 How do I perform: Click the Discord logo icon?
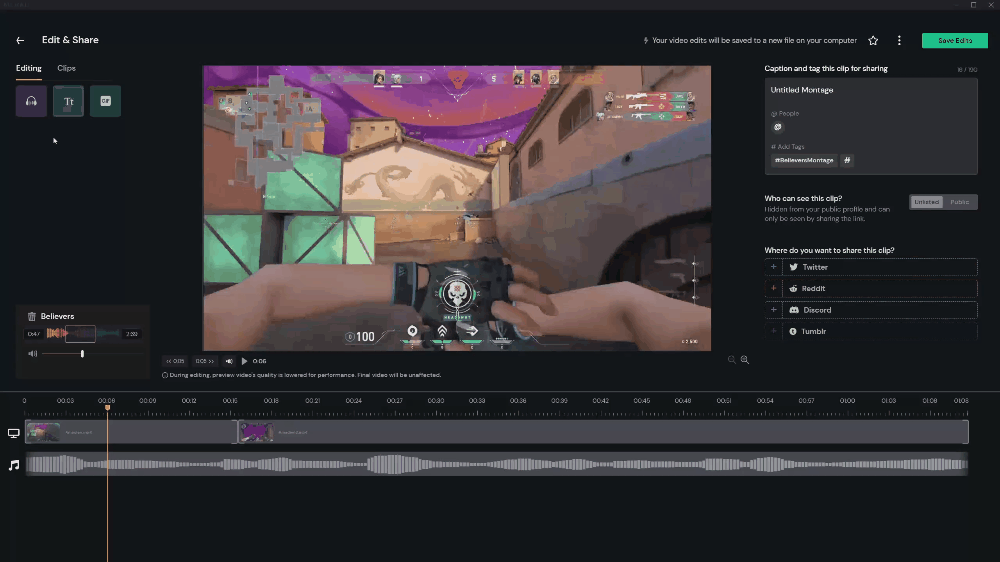794,310
